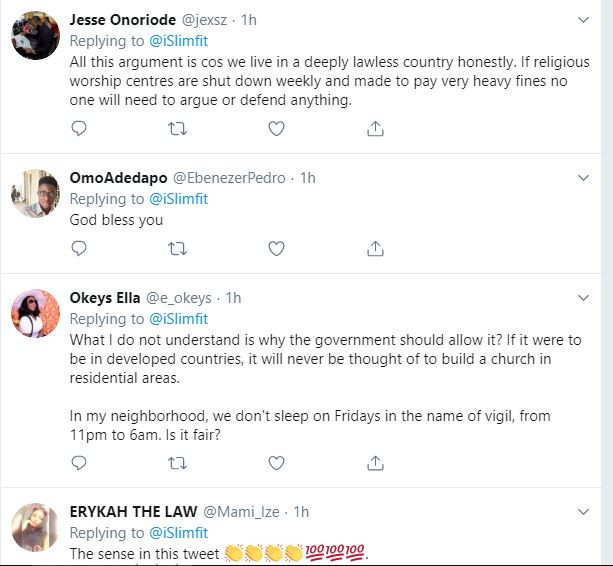
Task: Reply to Jesse Onoriode's tweet
Action: coord(79,128)
